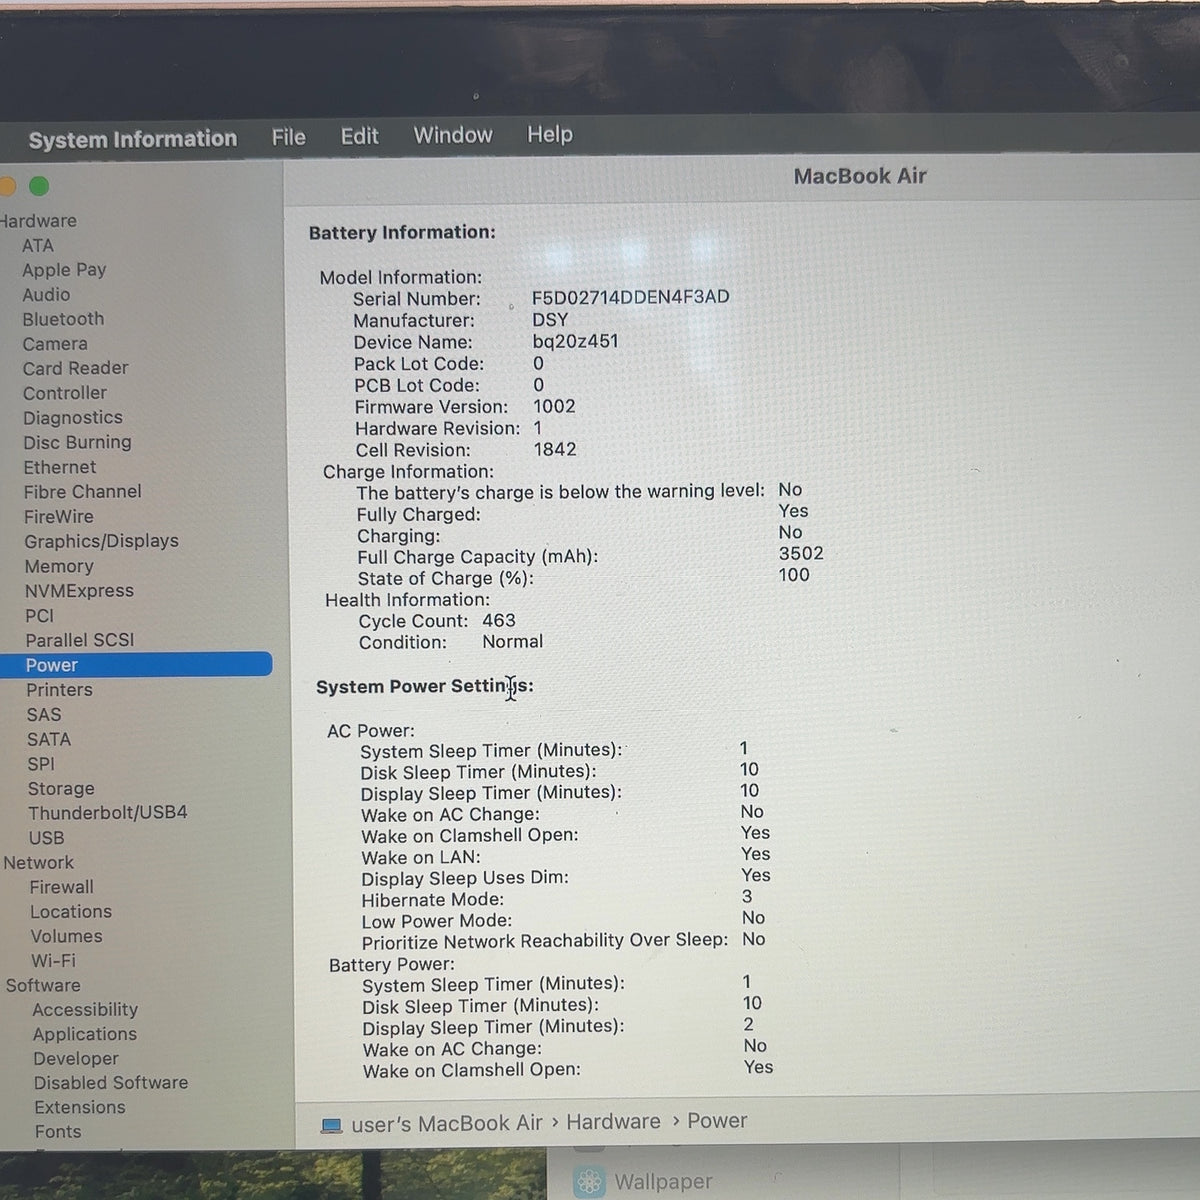Select ATA in the sidebar
Viewport: 1200px width, 1200px height.
tap(38, 246)
